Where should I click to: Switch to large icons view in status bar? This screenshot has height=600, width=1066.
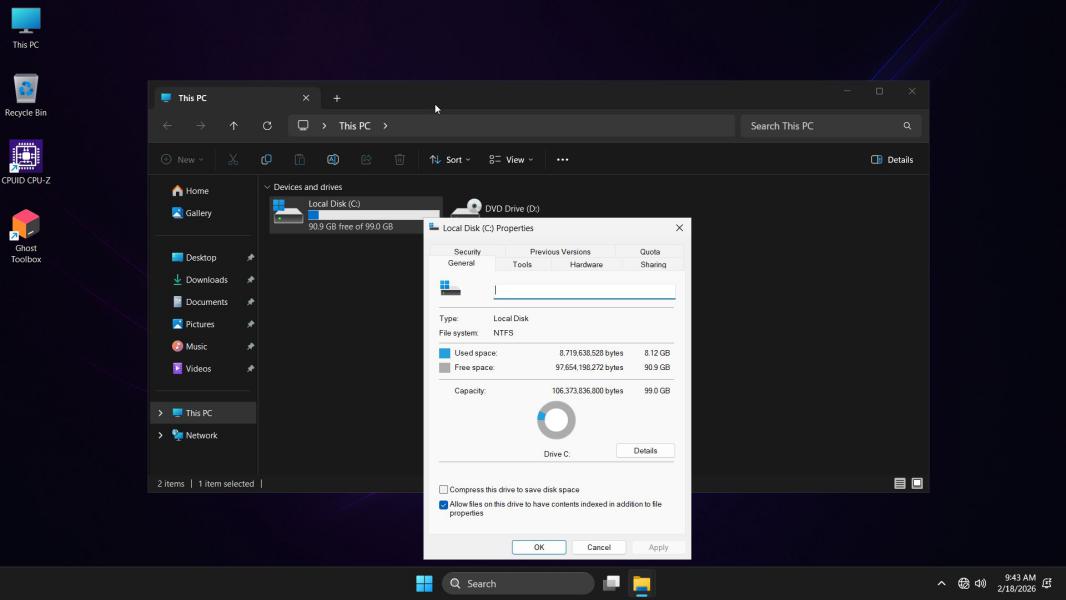[x=917, y=484]
